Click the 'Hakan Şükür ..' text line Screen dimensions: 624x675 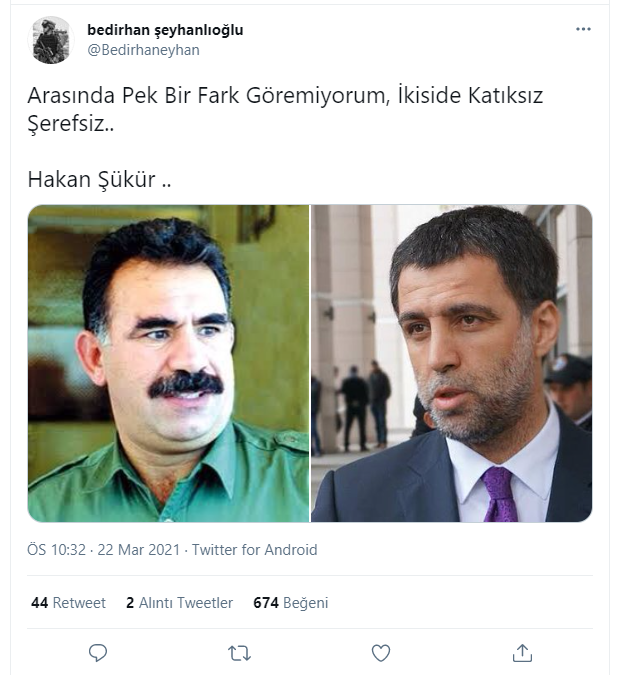[99, 180]
